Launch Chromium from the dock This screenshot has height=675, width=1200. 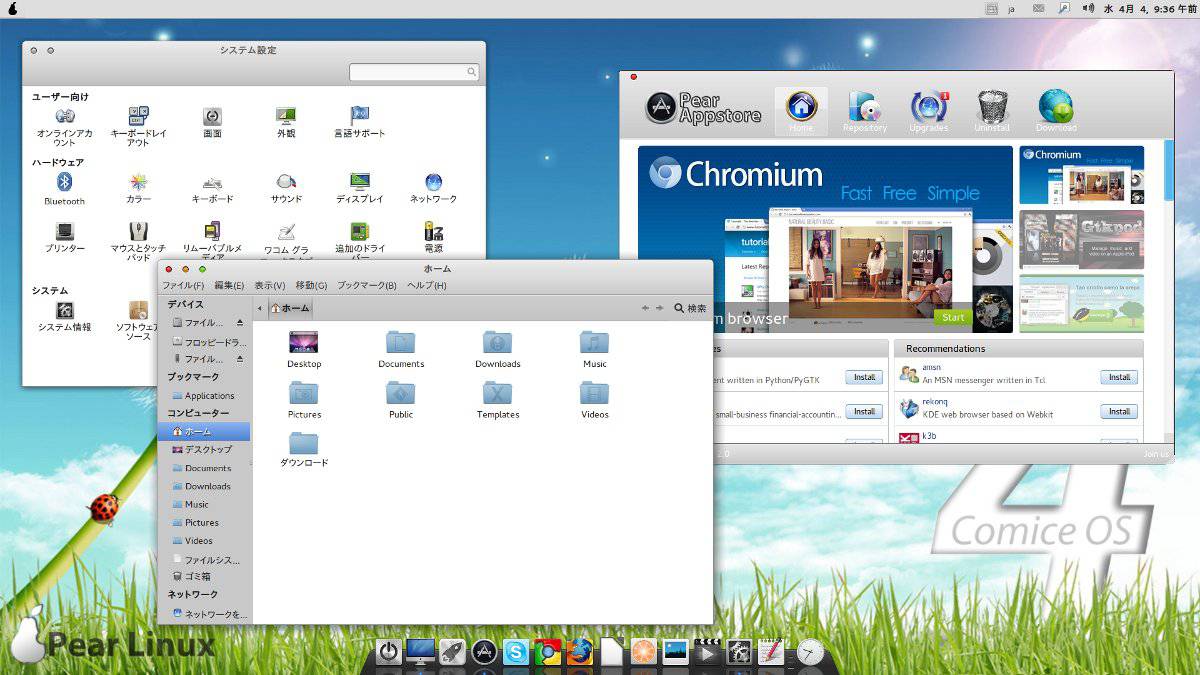(x=547, y=652)
